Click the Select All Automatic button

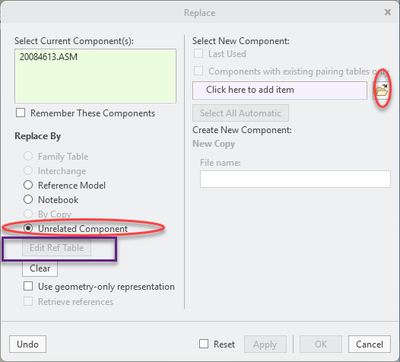point(241,113)
